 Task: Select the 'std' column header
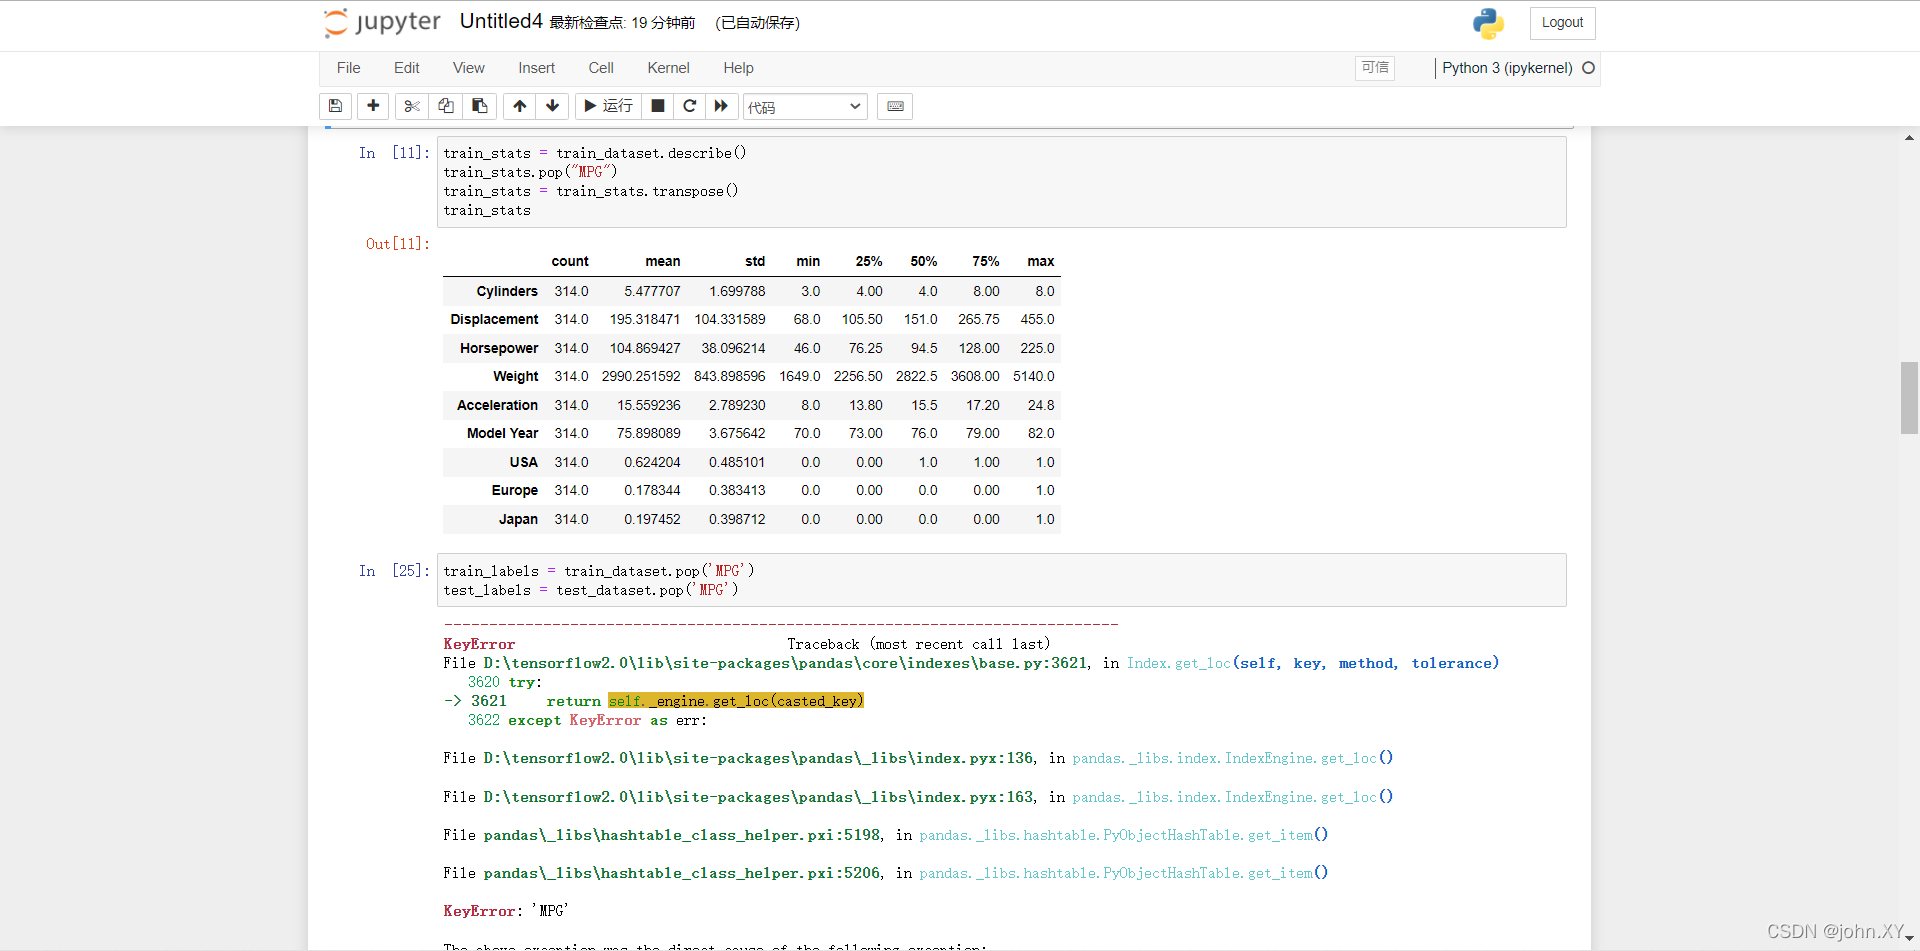pos(755,262)
